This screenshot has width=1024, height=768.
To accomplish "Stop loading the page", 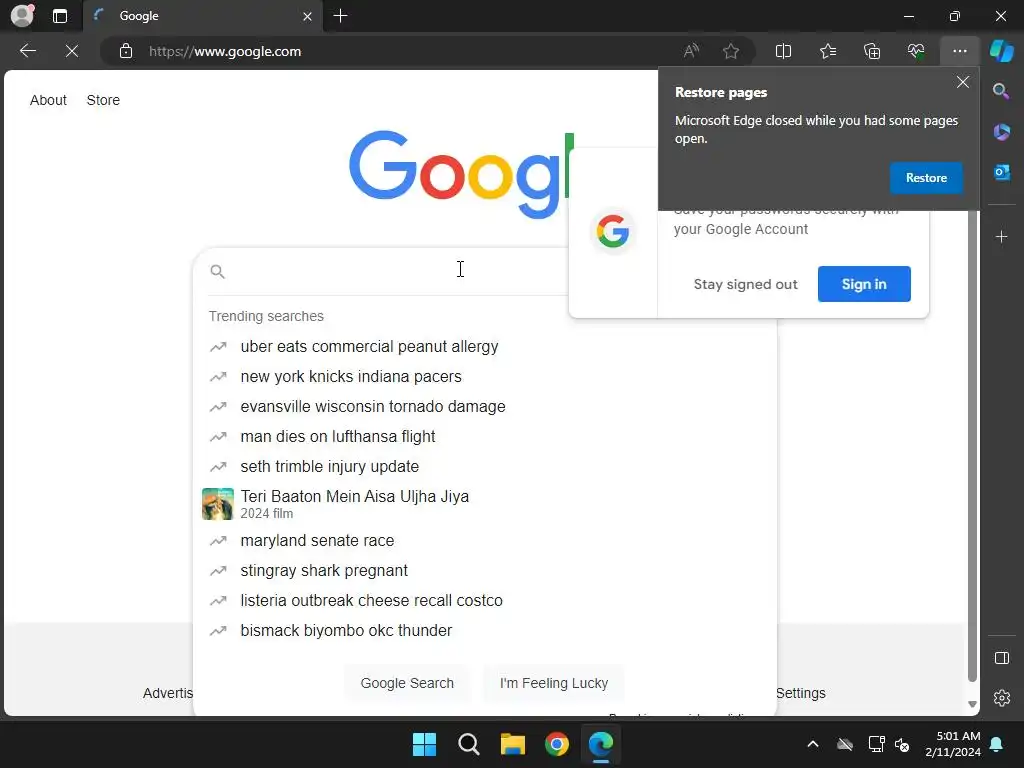I will pos(72,51).
